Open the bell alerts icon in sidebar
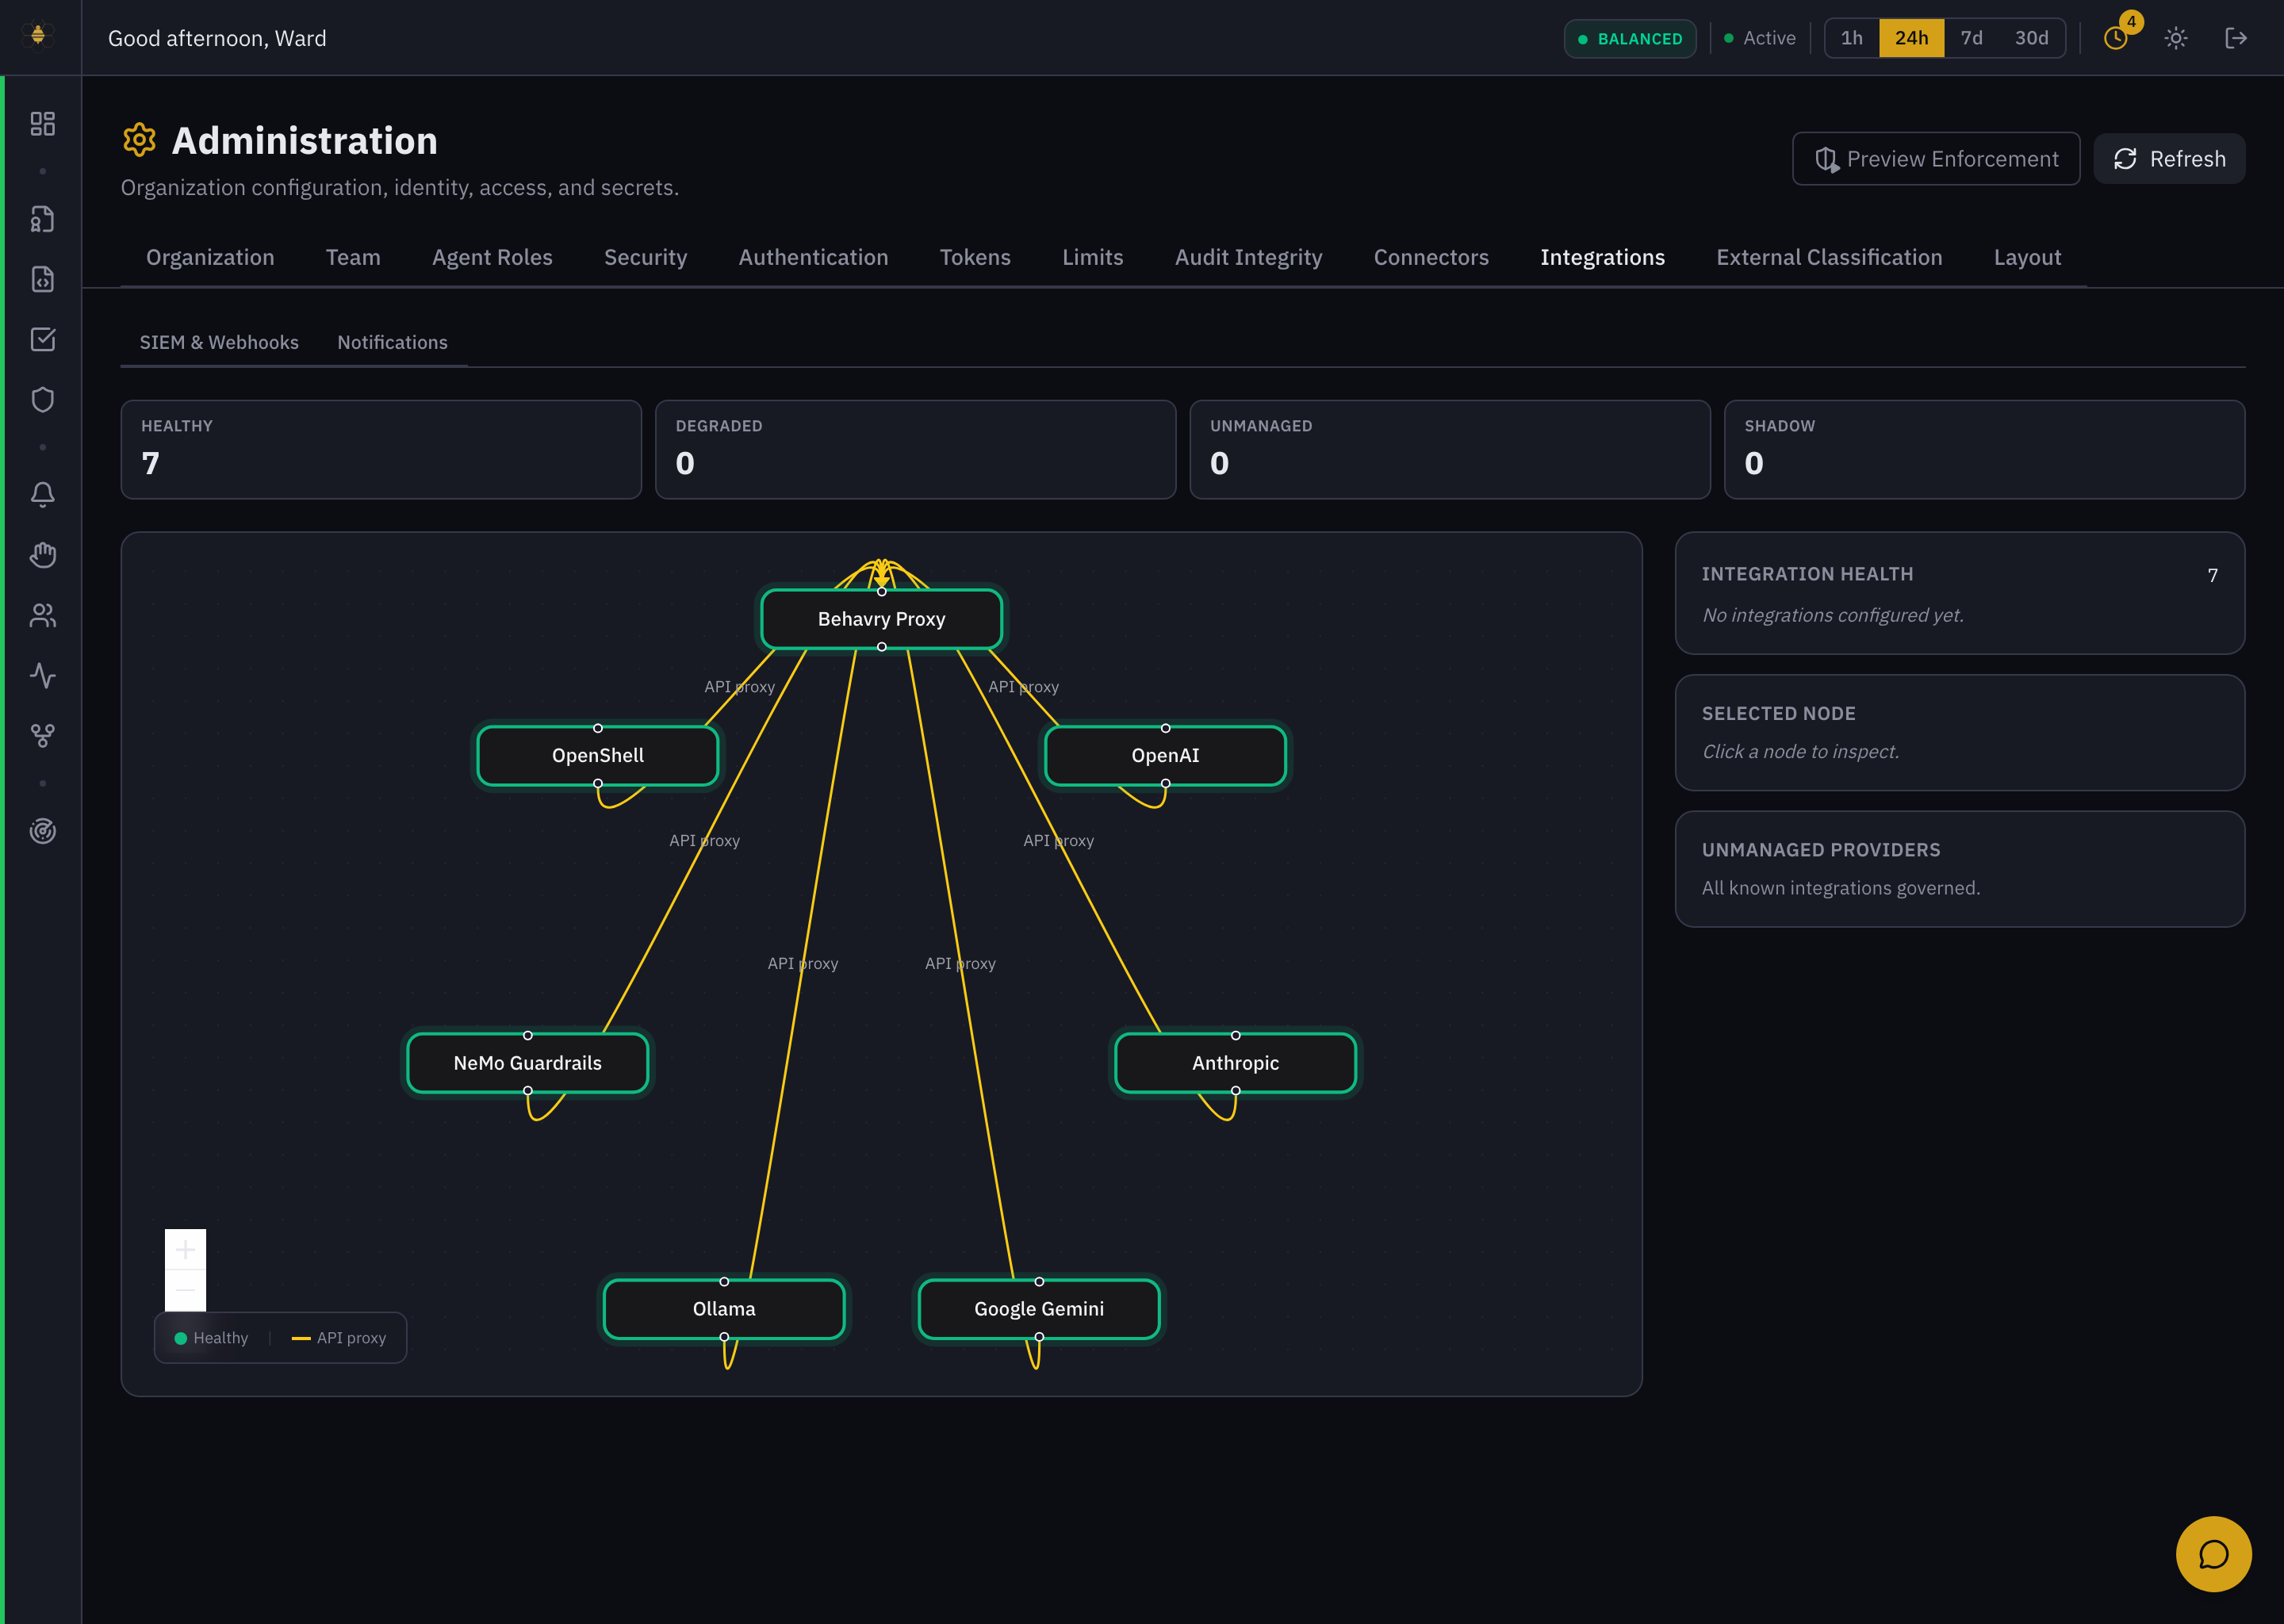The image size is (2284, 1624). [x=42, y=494]
